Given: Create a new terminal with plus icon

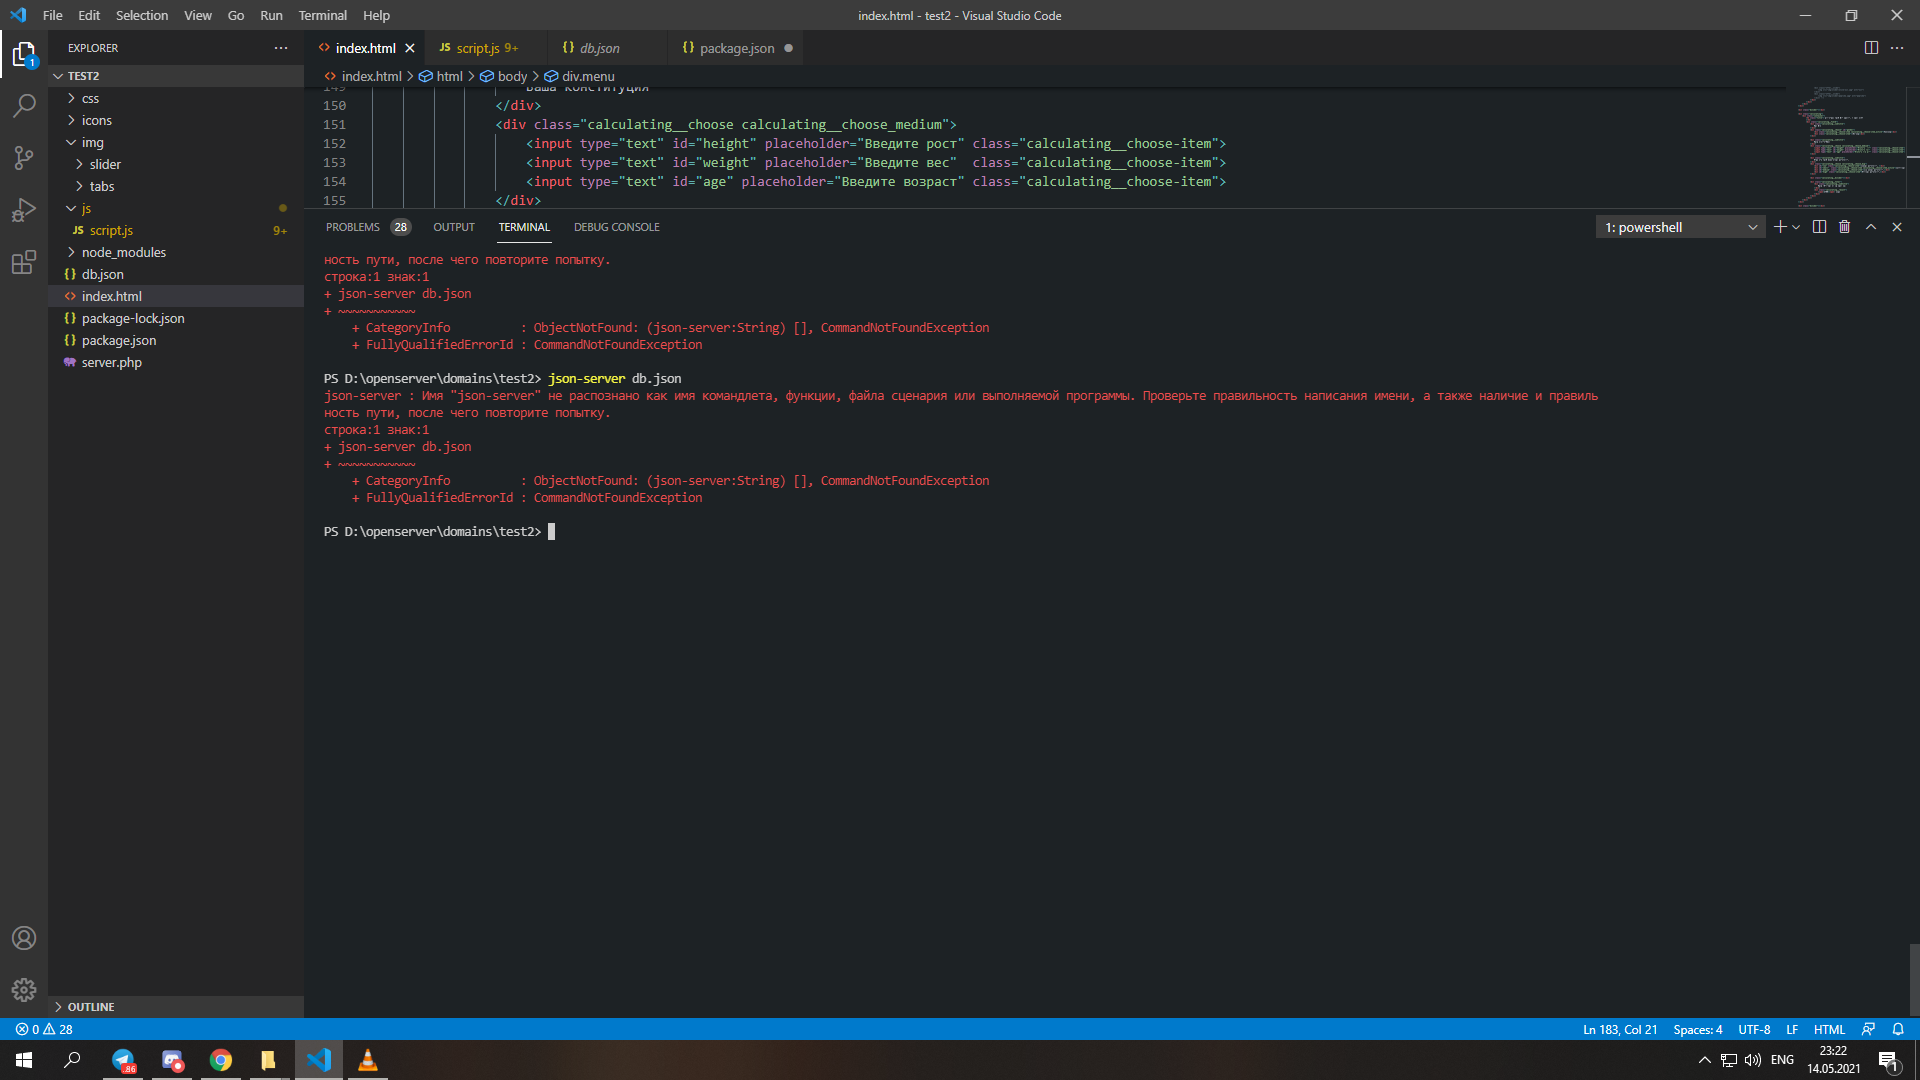Looking at the screenshot, I should [1780, 227].
